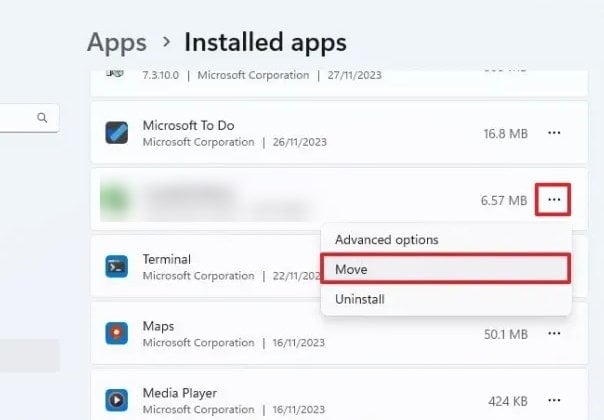Go back to Apps via breadcrumb
This screenshot has height=420, width=604.
click(117, 42)
